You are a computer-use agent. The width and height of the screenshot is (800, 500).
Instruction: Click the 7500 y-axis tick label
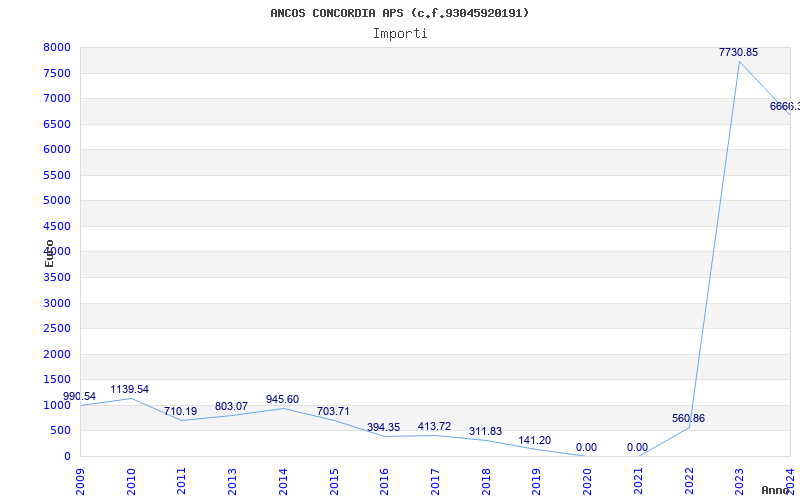(57, 73)
